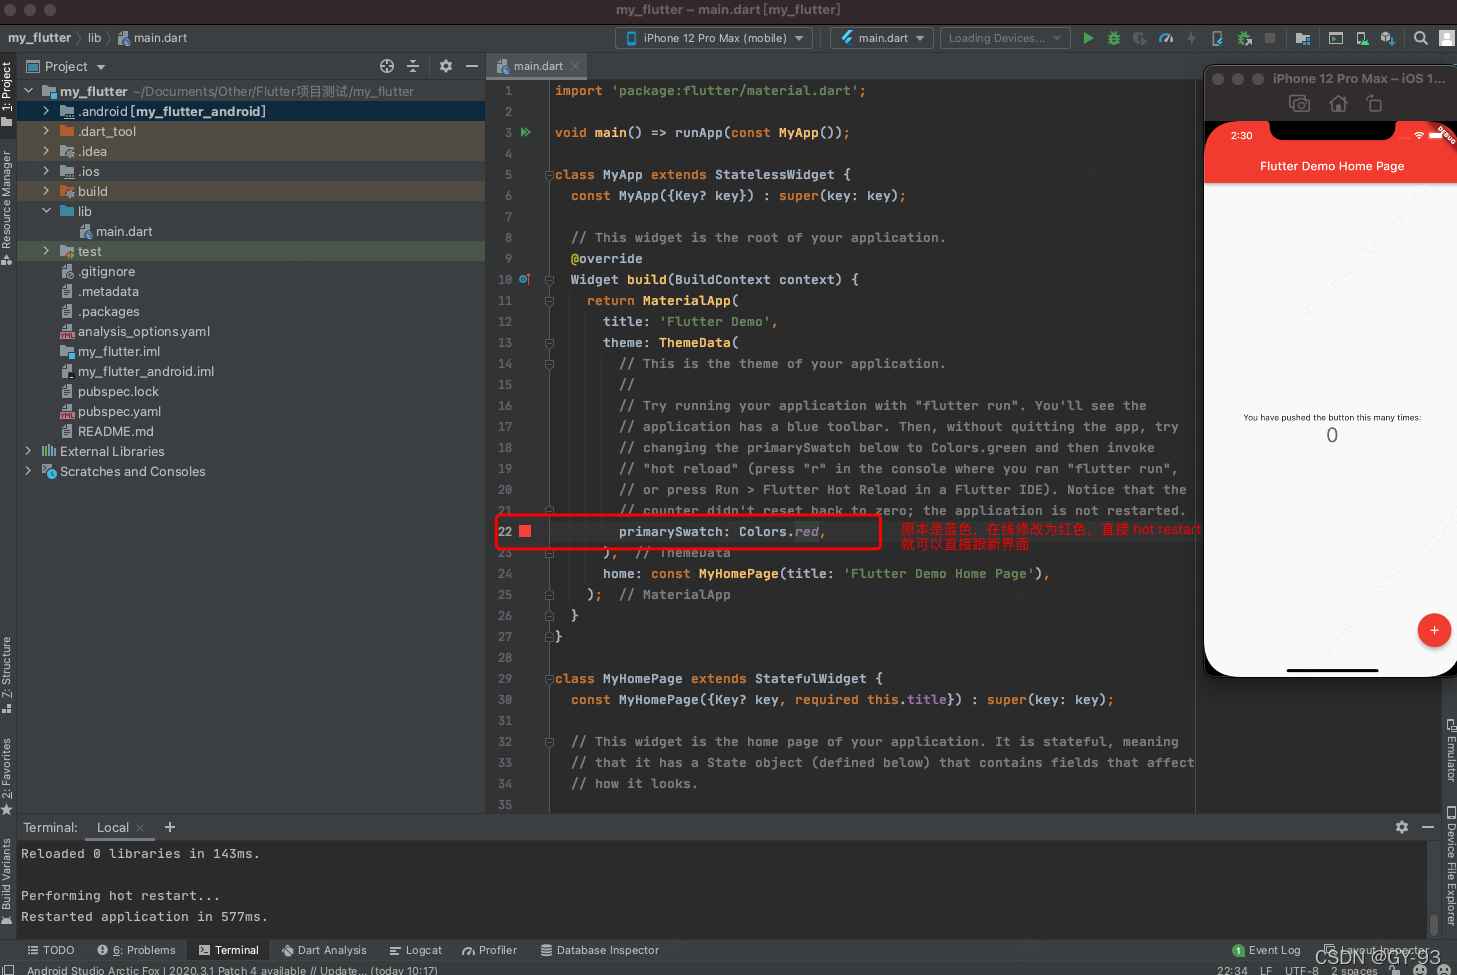Expand the .android folder
The height and width of the screenshot is (975, 1457).
click(x=46, y=111)
